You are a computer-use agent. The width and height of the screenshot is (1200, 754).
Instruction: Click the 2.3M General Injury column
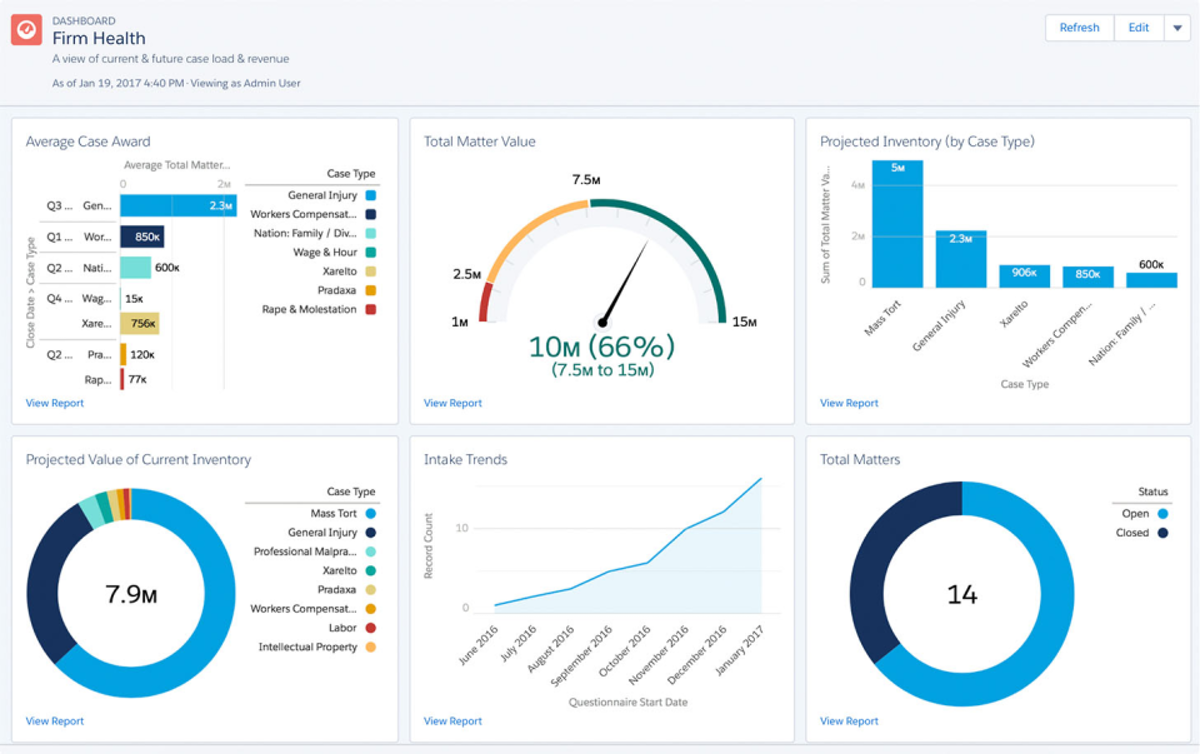pyautogui.click(x=961, y=259)
